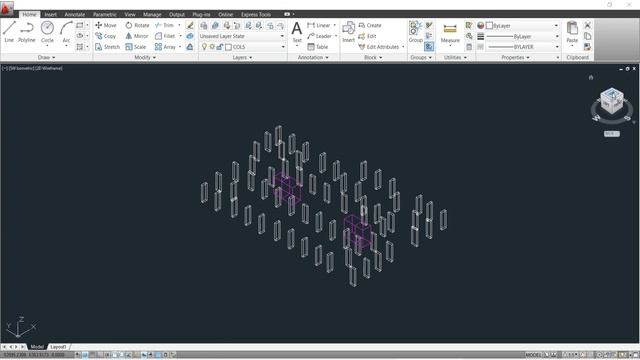Switch to the Output ribbon tab
640x360 pixels.
[177, 14]
